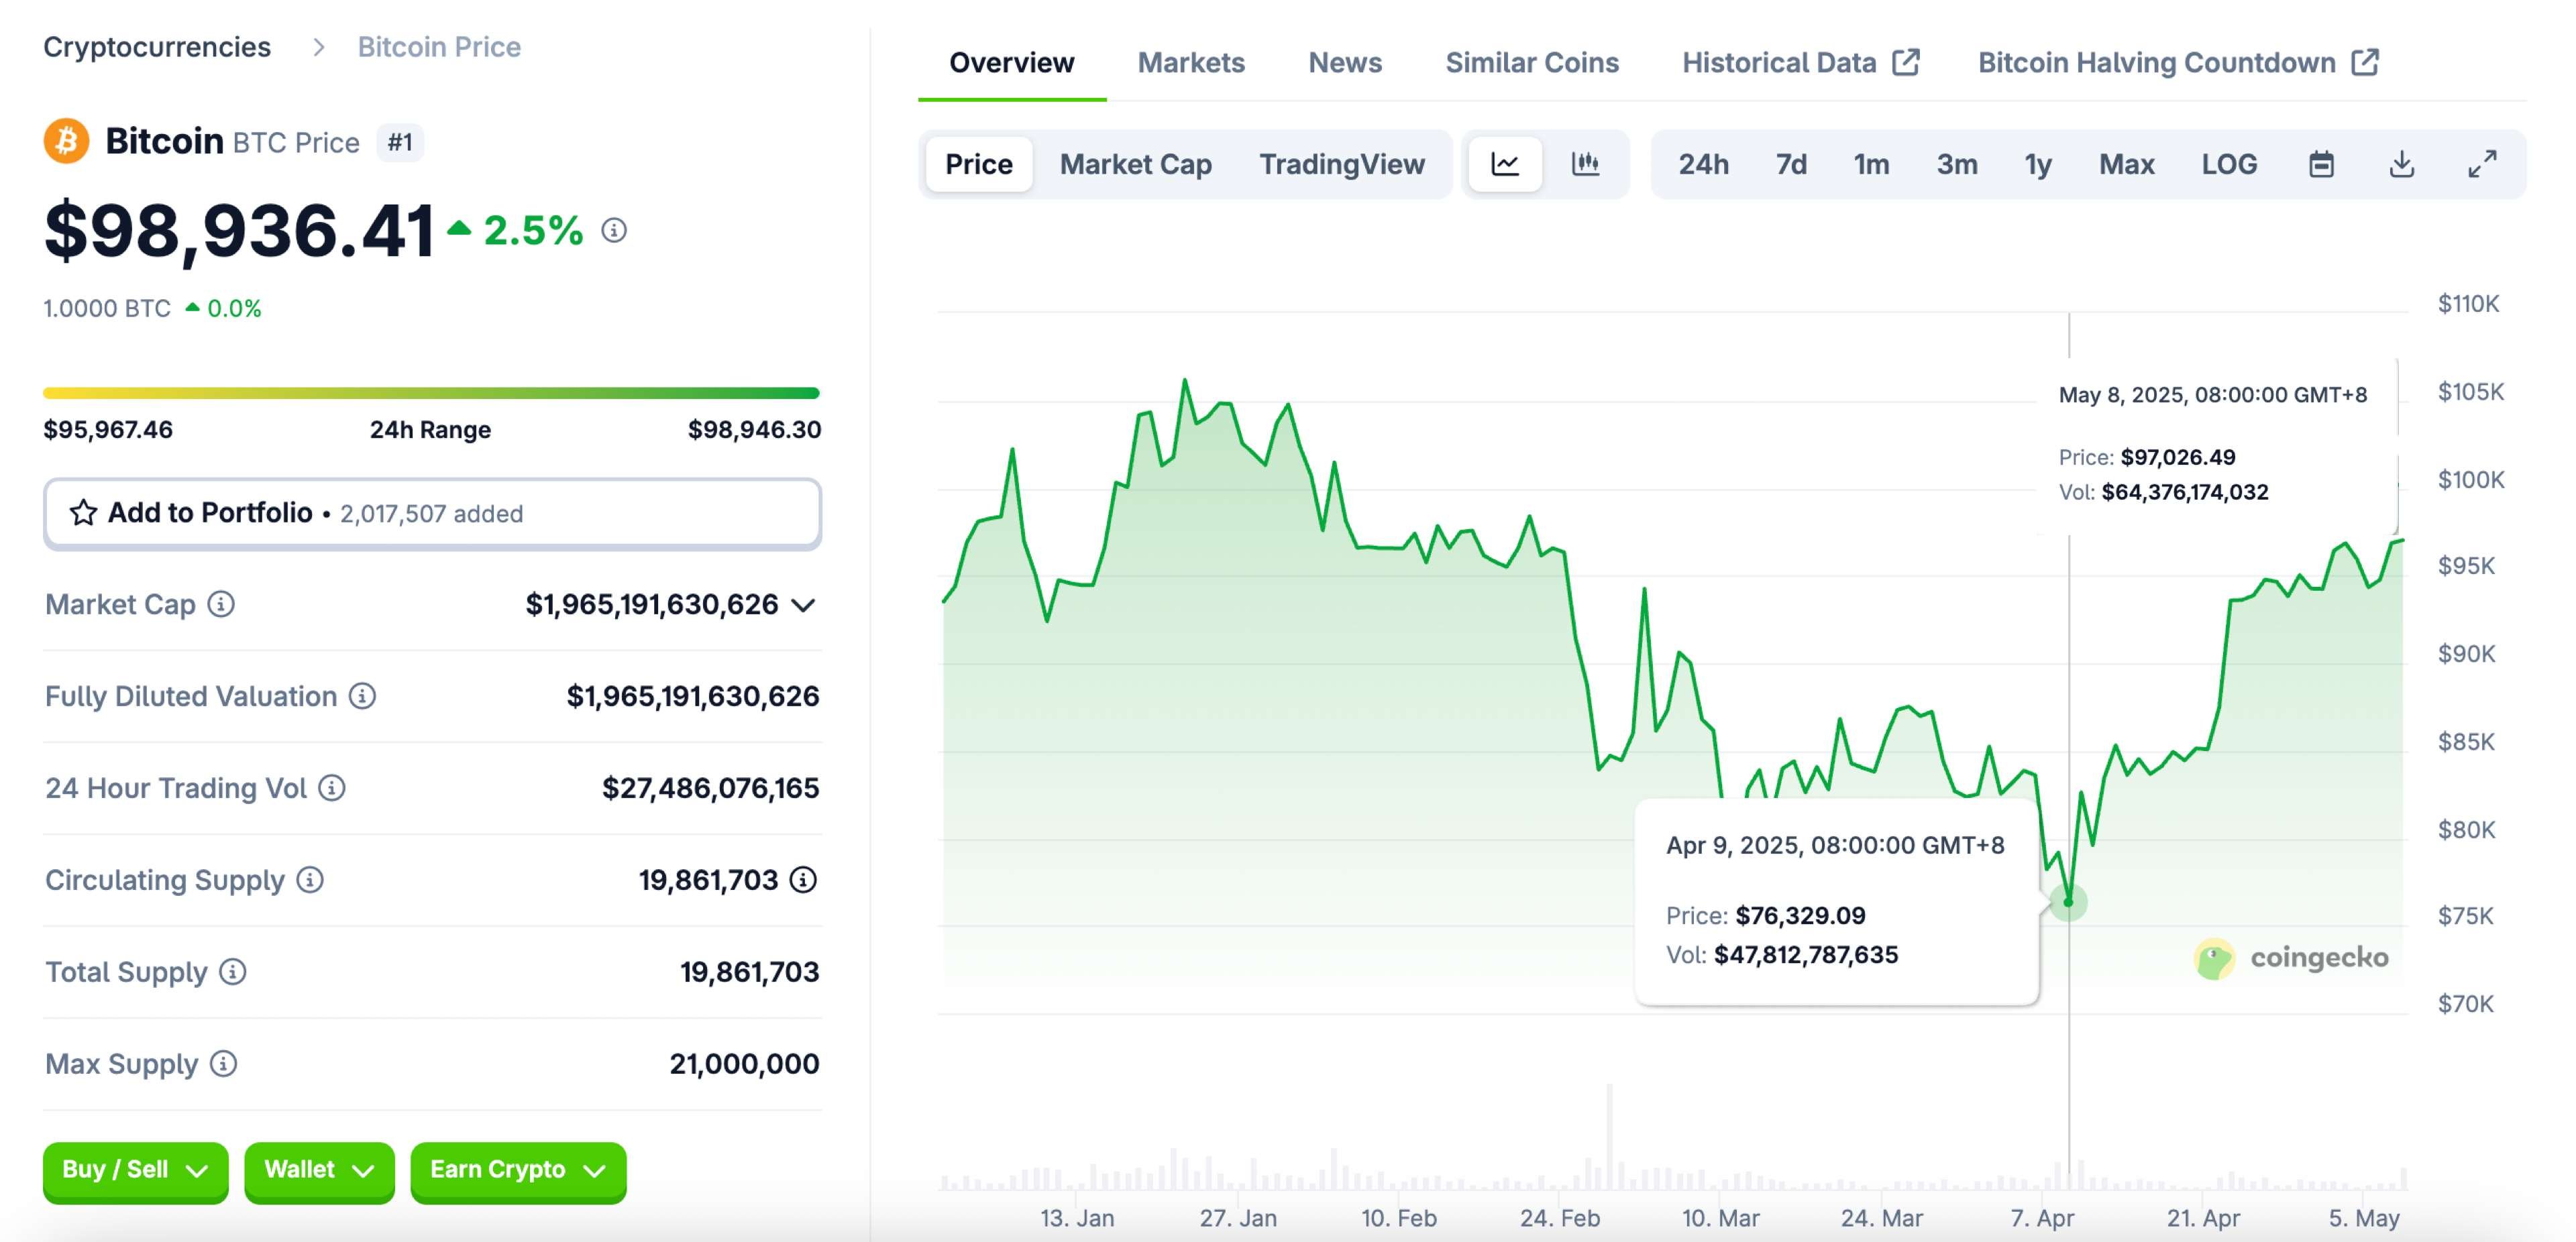Switch to the Markets tab

[x=1191, y=62]
